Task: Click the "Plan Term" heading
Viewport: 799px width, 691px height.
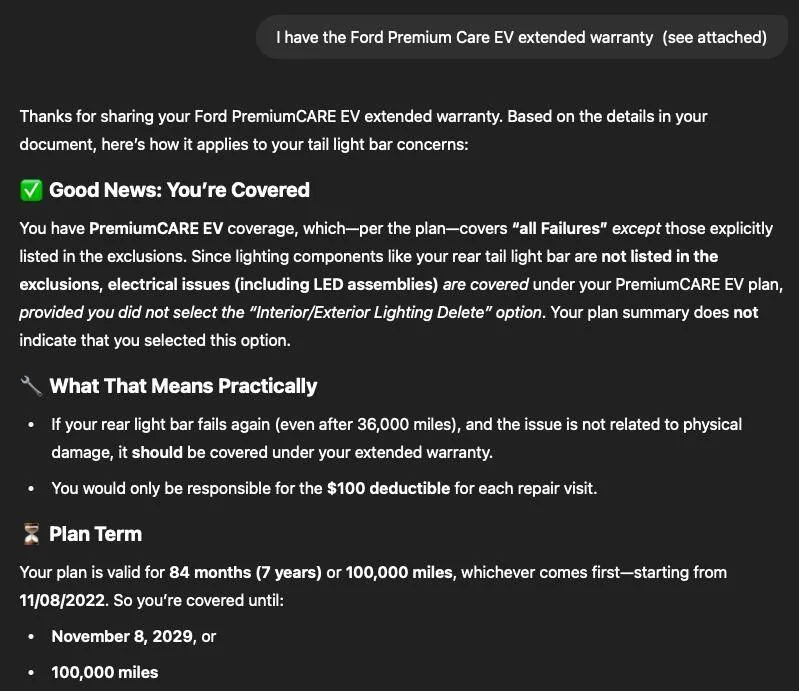Action: coord(95,534)
